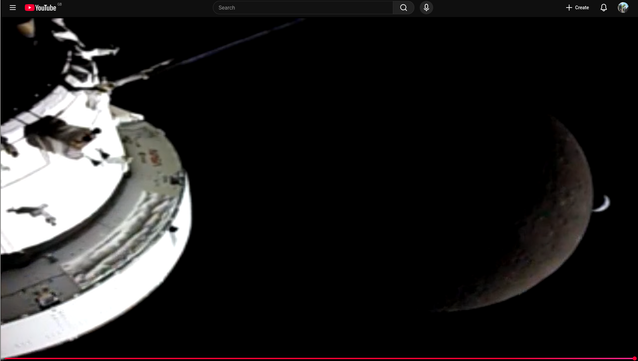Click the video frame to pause playback
This screenshot has width=638, height=361.
tap(319, 187)
